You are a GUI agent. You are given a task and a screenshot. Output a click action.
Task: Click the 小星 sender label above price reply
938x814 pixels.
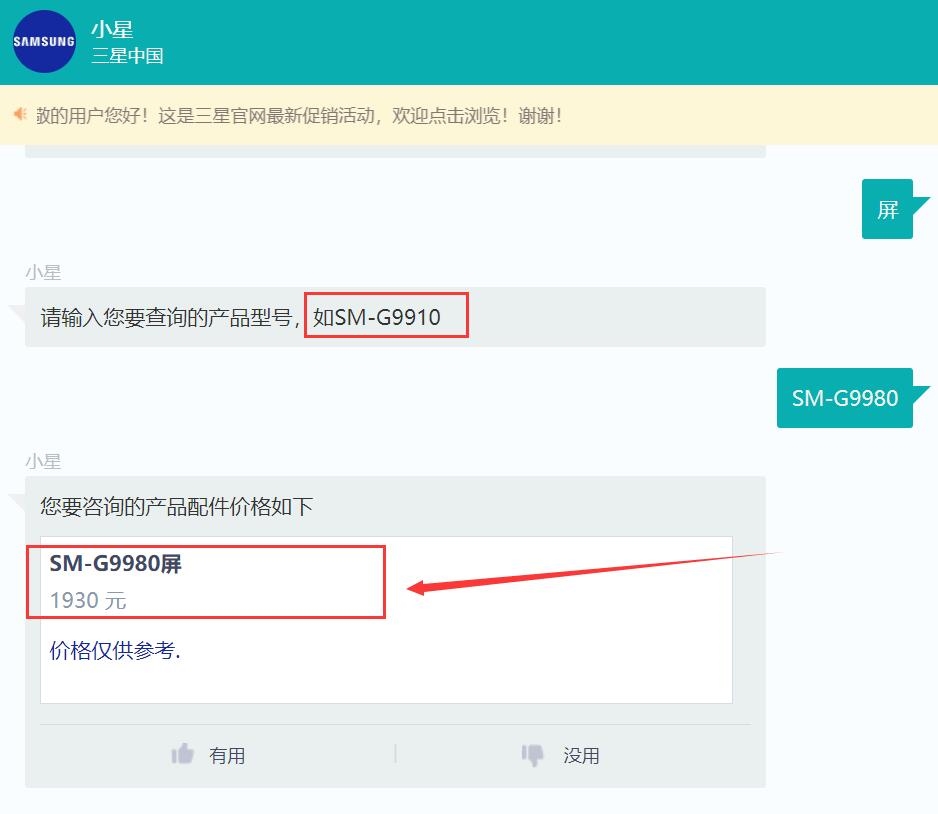[43, 461]
